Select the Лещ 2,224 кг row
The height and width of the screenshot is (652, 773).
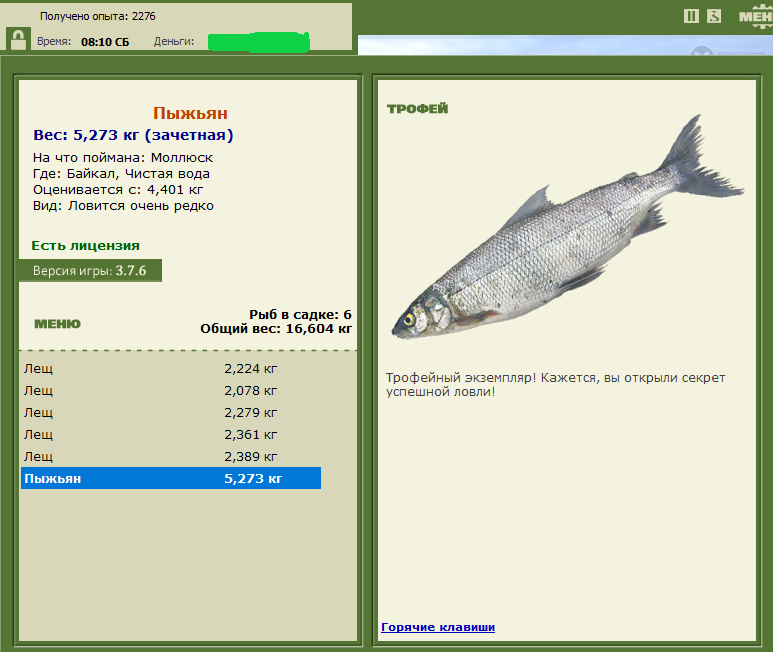(x=171, y=369)
